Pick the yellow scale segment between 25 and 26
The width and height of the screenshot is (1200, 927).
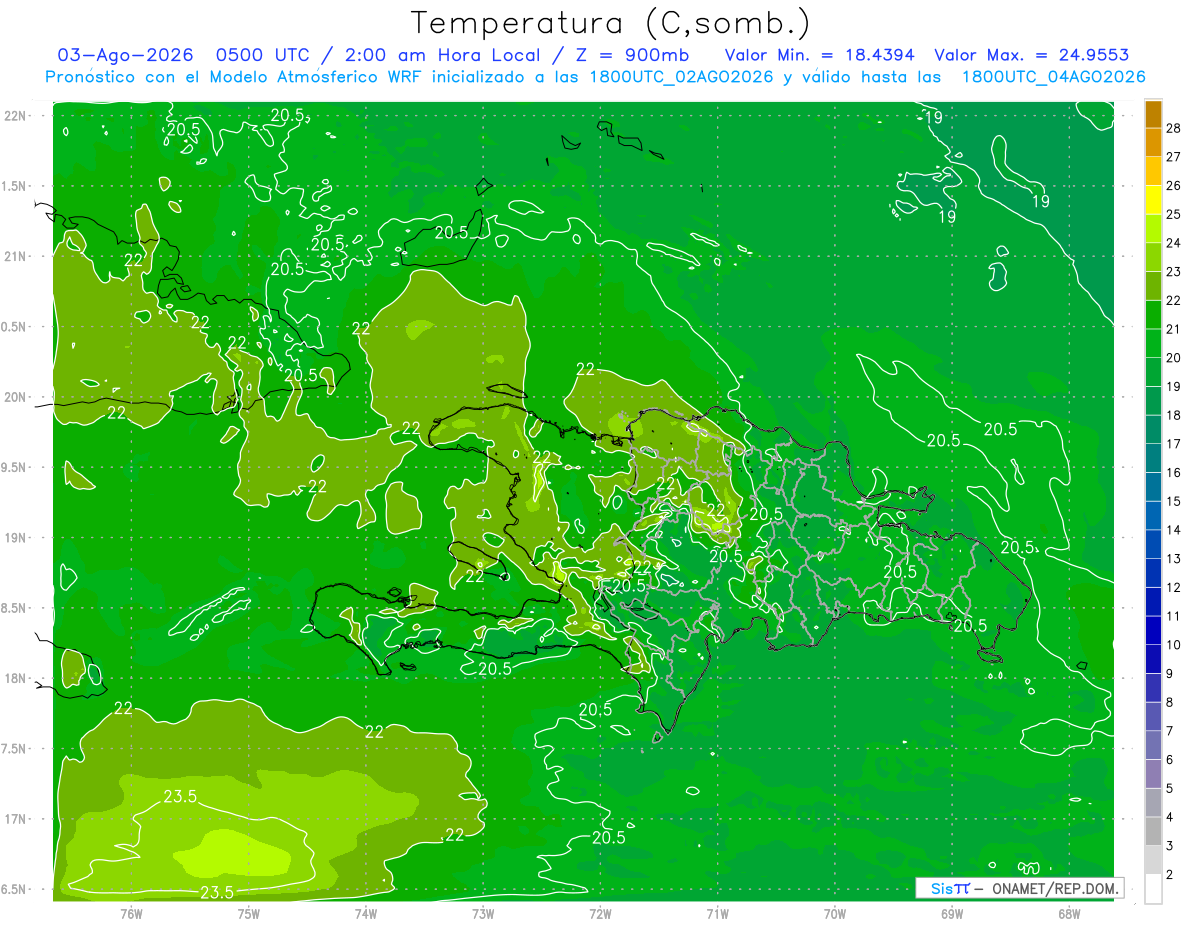click(x=1153, y=200)
